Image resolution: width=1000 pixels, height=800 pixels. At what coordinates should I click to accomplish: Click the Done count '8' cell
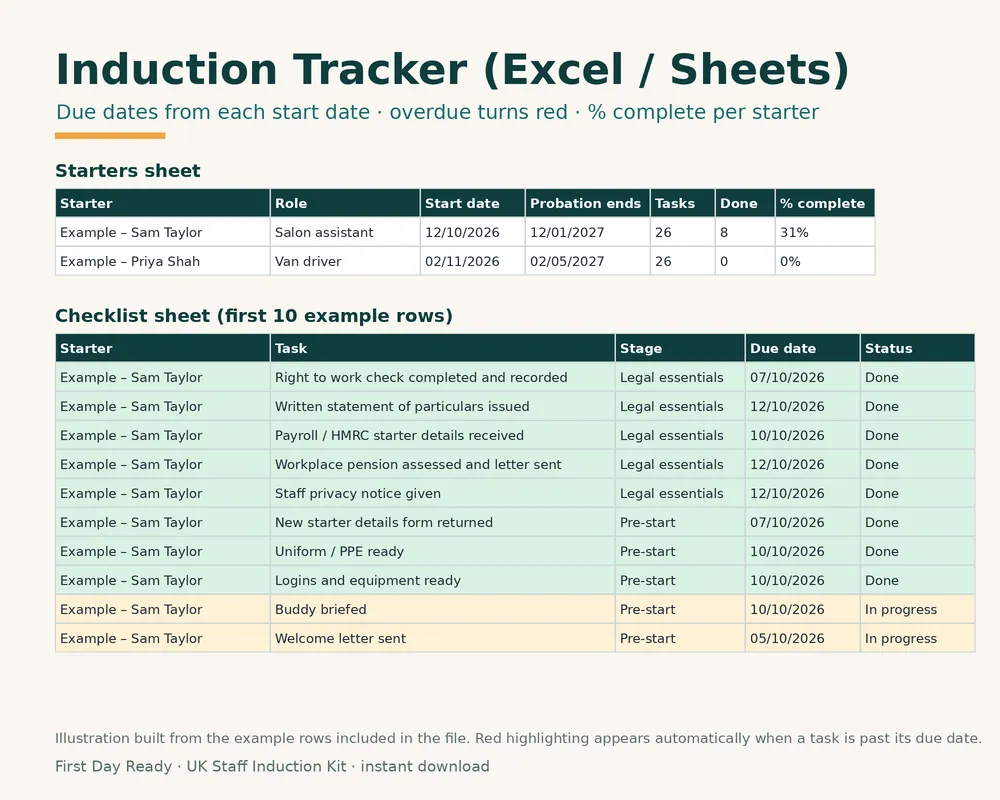point(745,232)
